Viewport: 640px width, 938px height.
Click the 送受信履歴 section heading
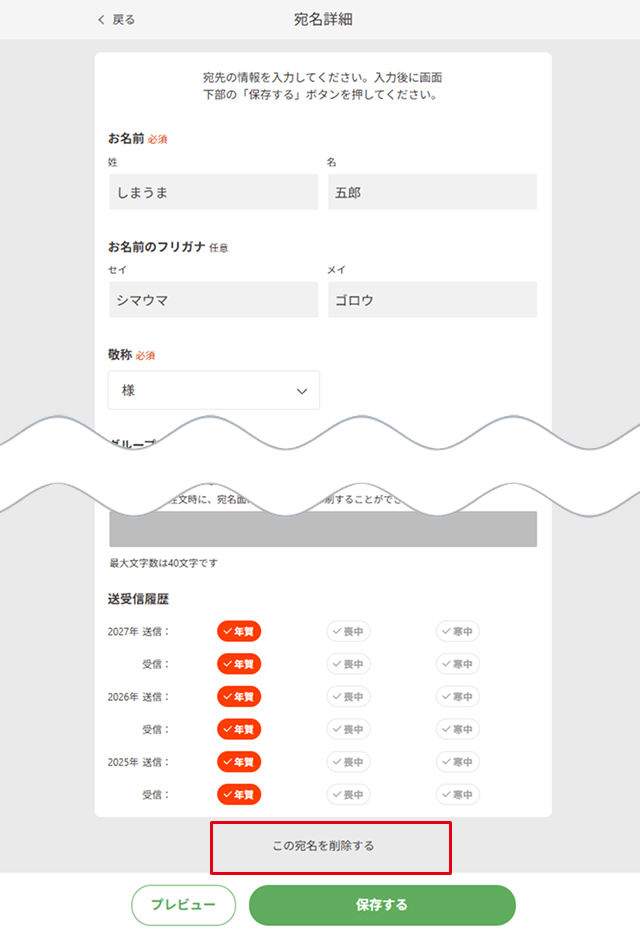[138, 599]
